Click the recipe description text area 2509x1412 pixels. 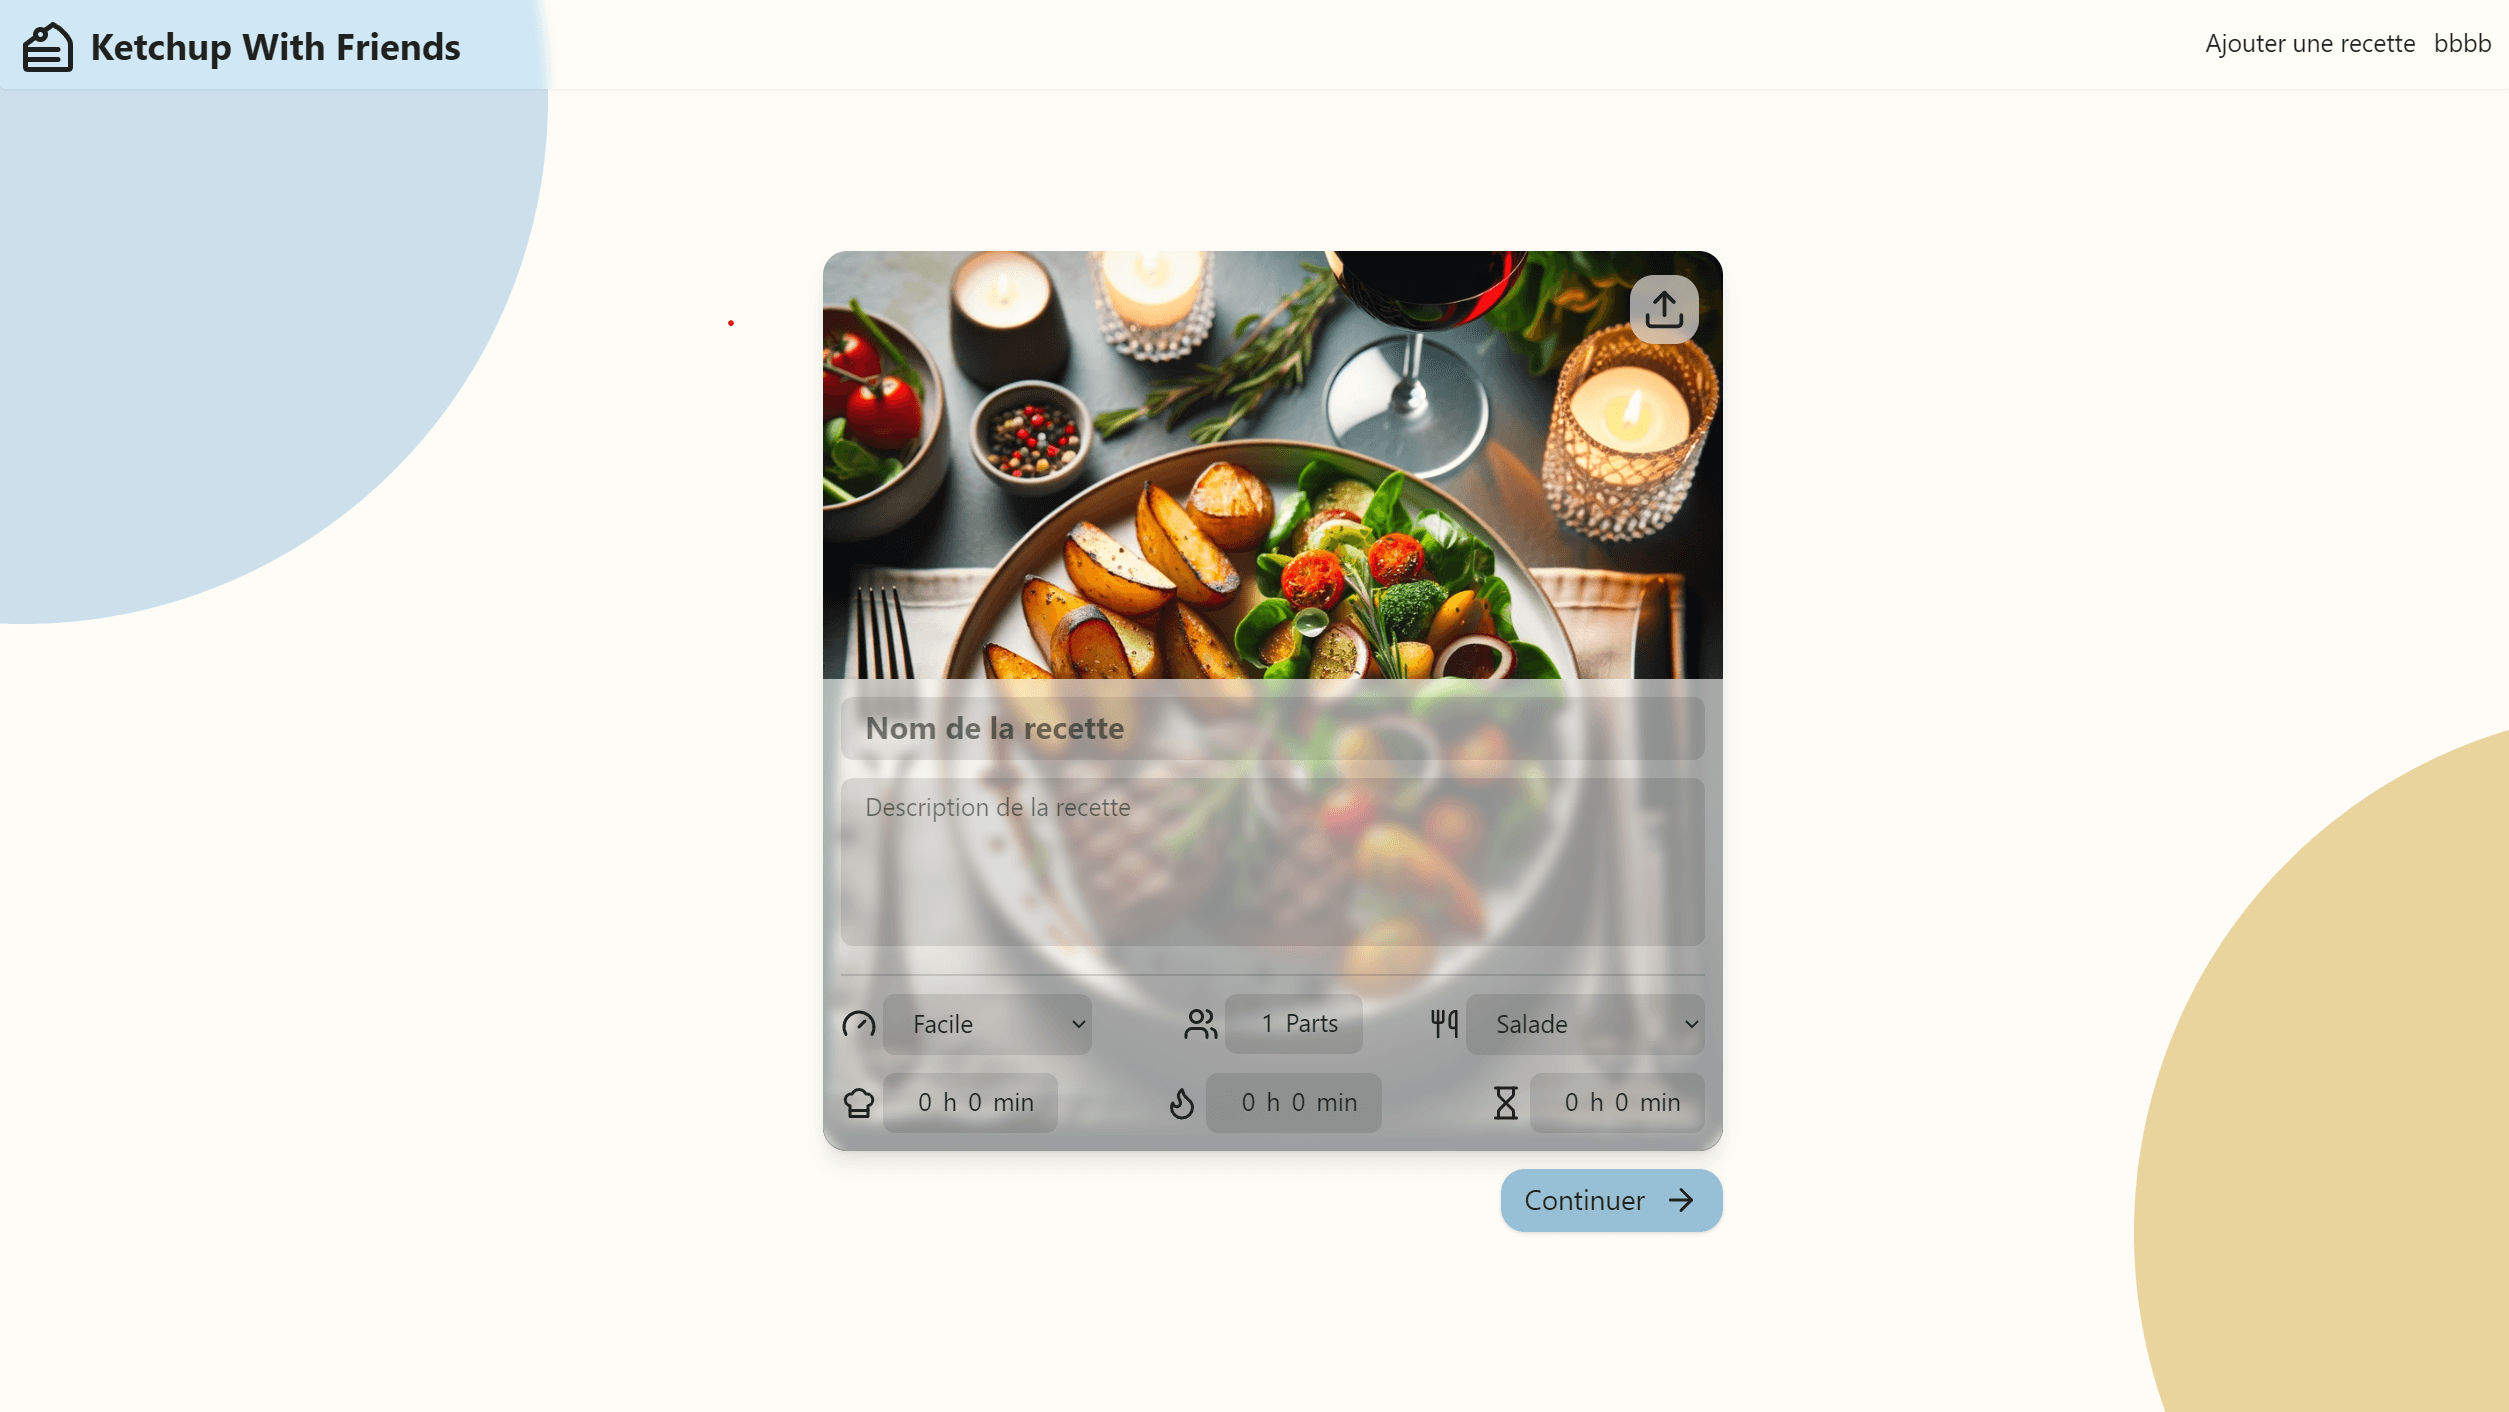[x=1272, y=860]
